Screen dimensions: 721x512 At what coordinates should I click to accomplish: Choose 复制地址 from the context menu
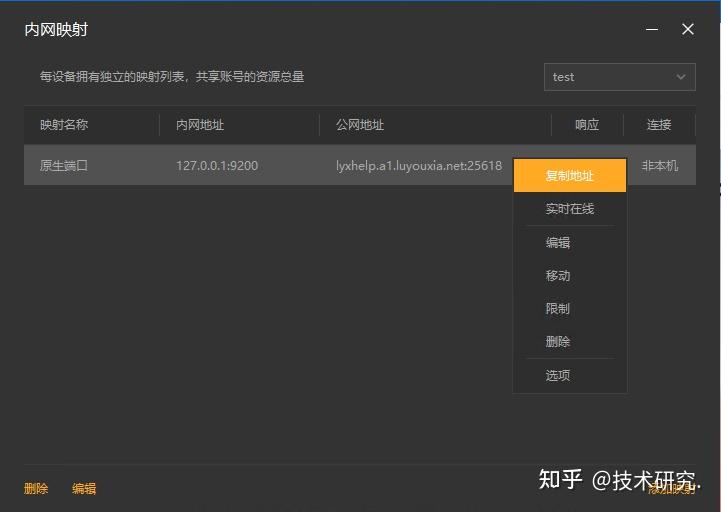coord(570,176)
